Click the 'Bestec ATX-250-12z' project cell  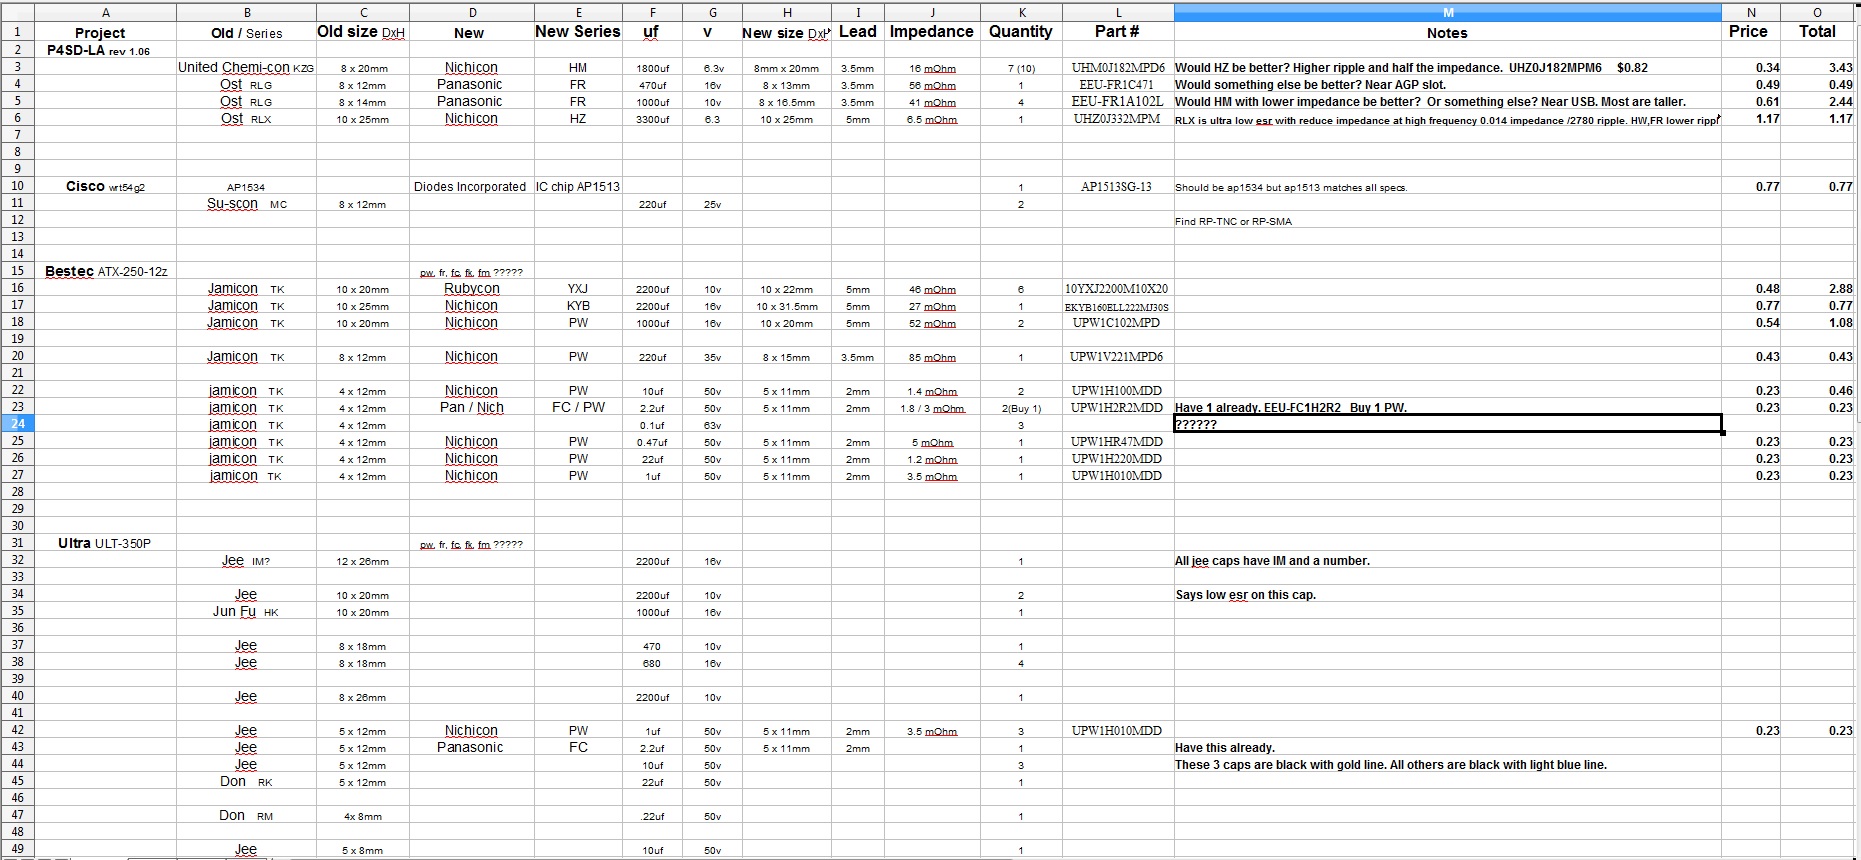click(x=106, y=271)
